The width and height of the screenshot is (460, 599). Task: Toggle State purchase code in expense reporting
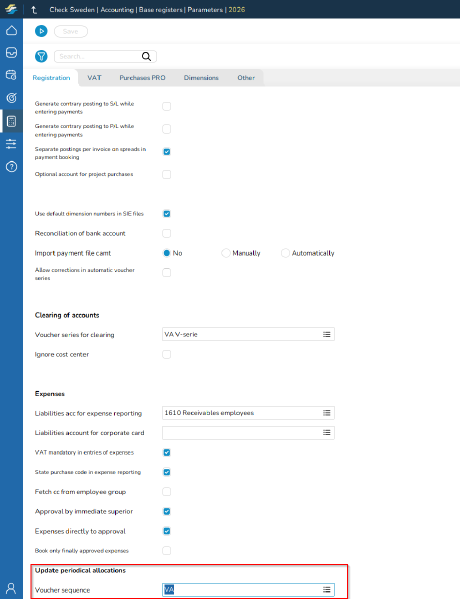click(167, 472)
